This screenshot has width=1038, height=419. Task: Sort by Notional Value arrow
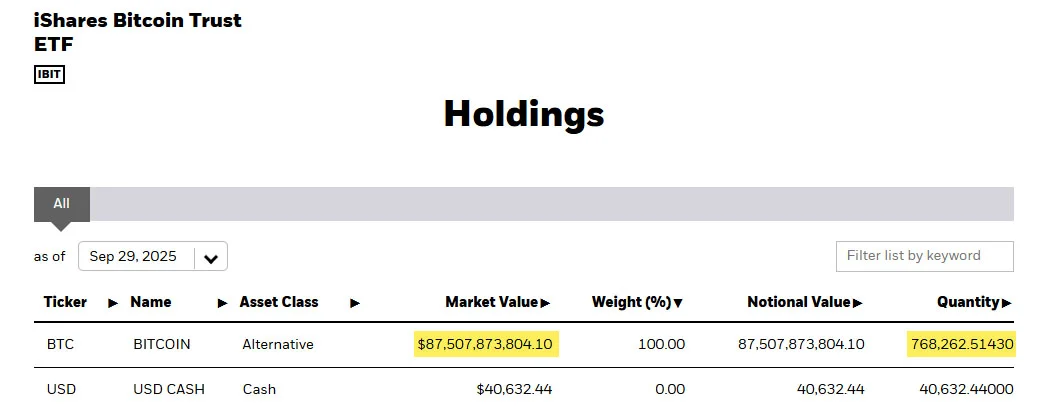[x=858, y=302]
